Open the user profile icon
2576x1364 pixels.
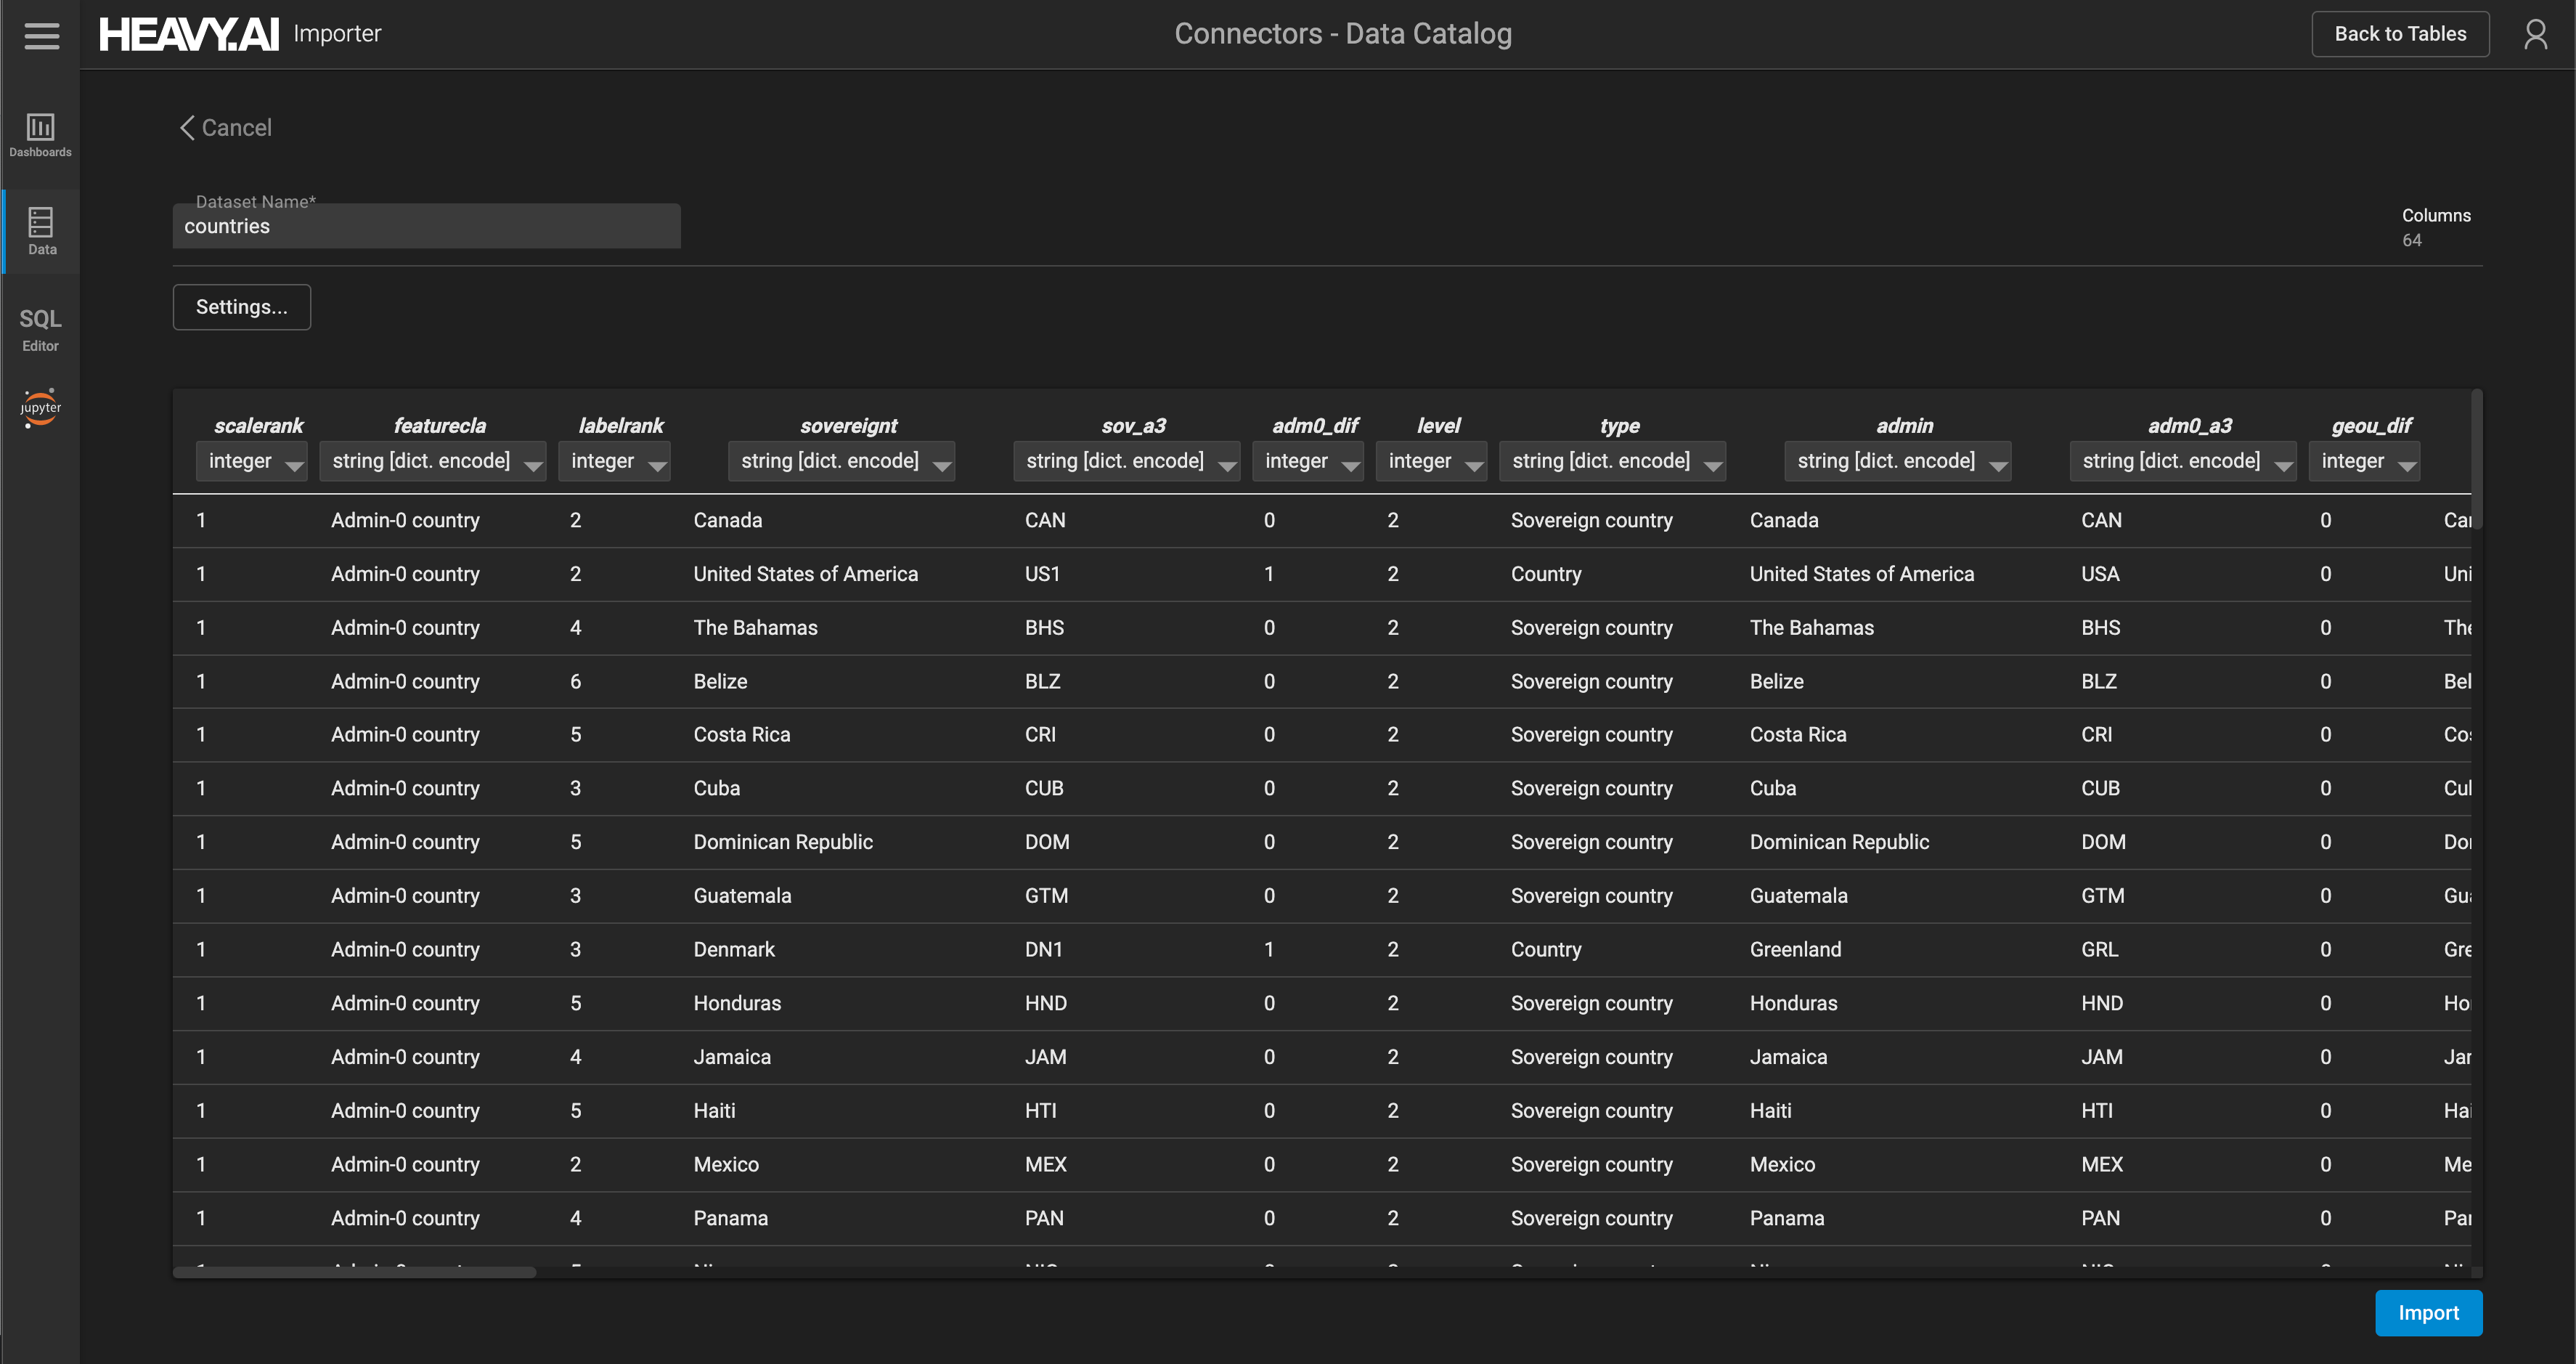point(2535,35)
